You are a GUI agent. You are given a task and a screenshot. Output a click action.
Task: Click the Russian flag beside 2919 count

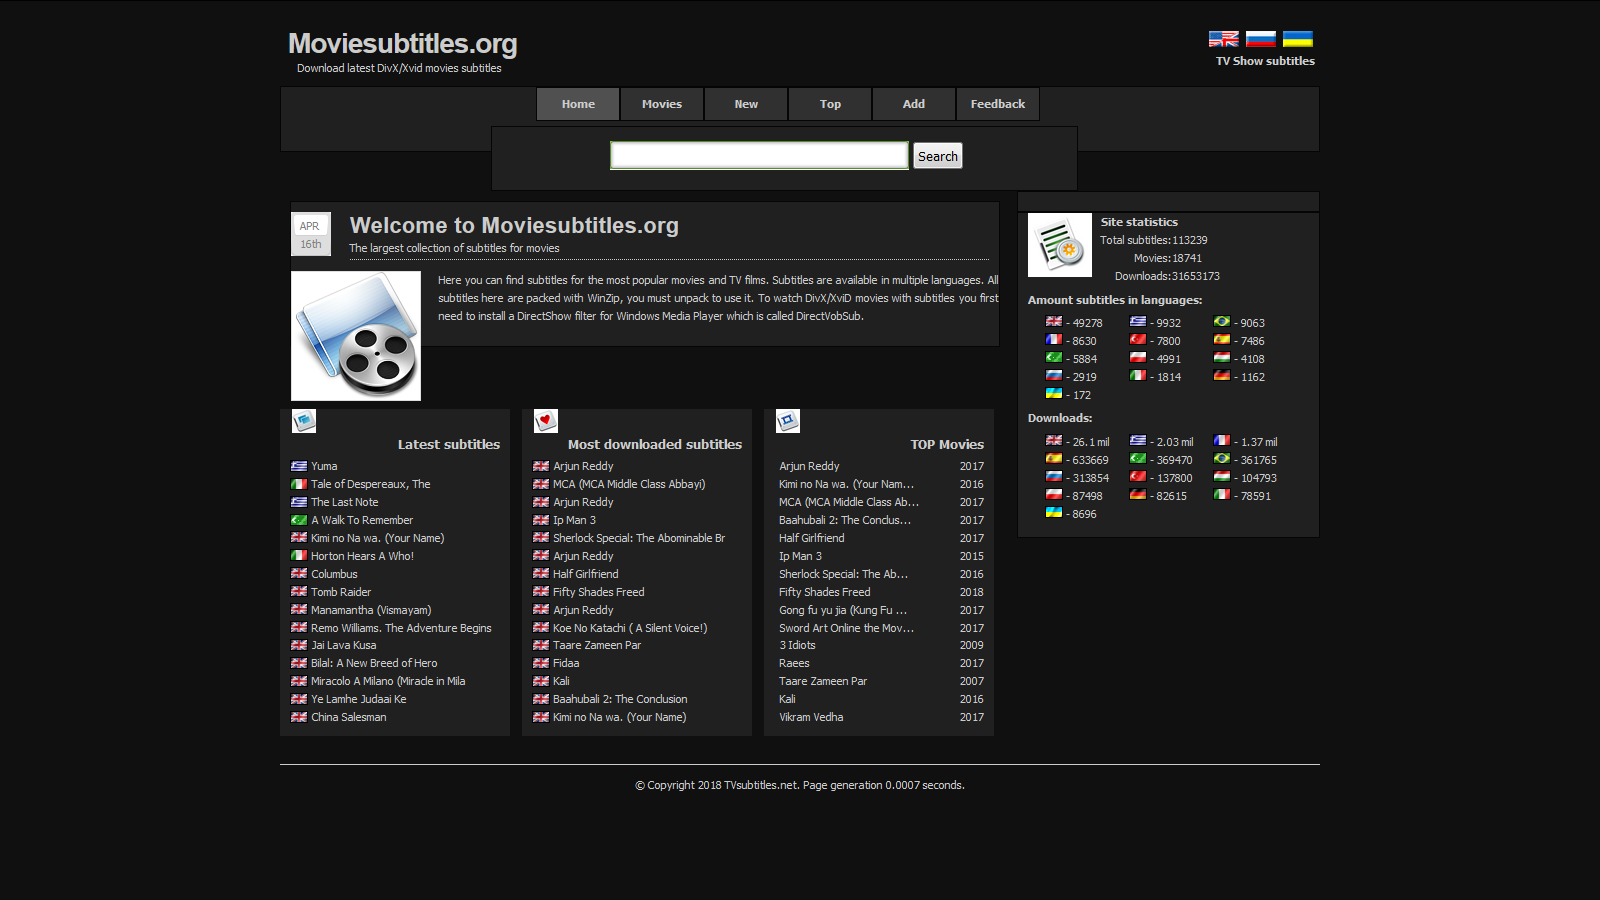tap(1054, 375)
